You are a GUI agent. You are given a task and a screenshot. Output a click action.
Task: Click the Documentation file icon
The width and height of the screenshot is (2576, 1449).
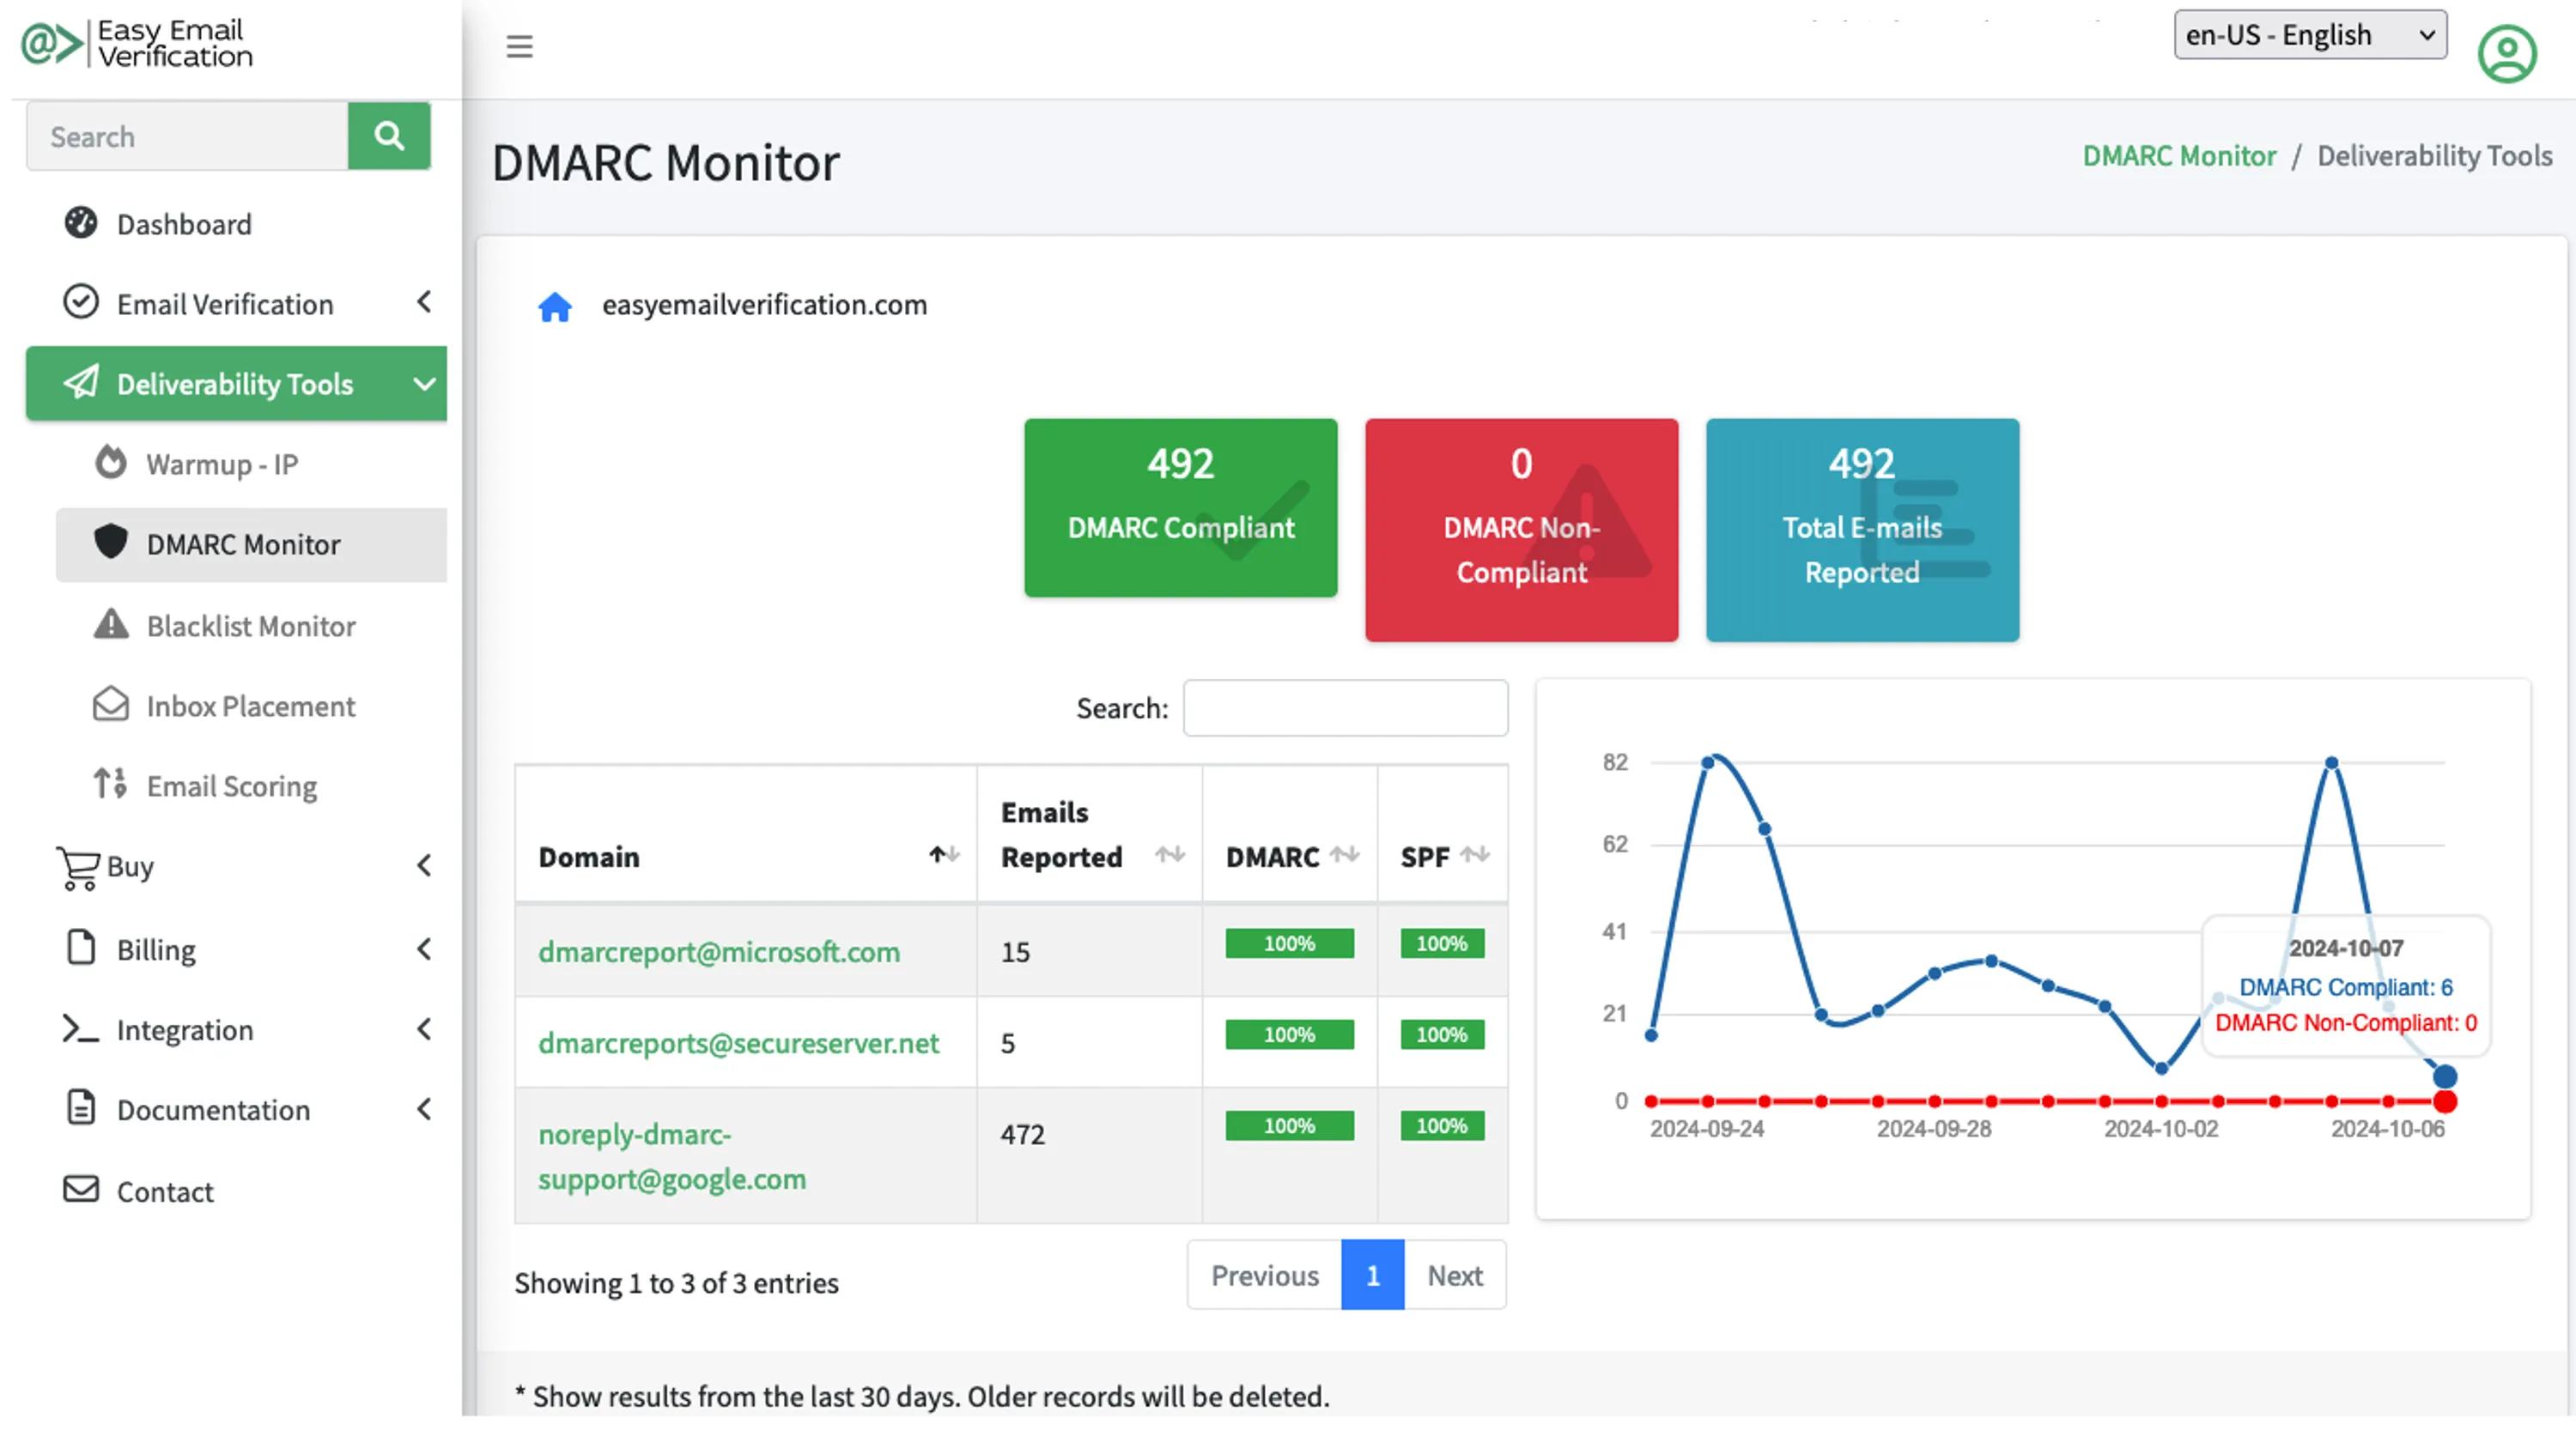pos(81,1109)
